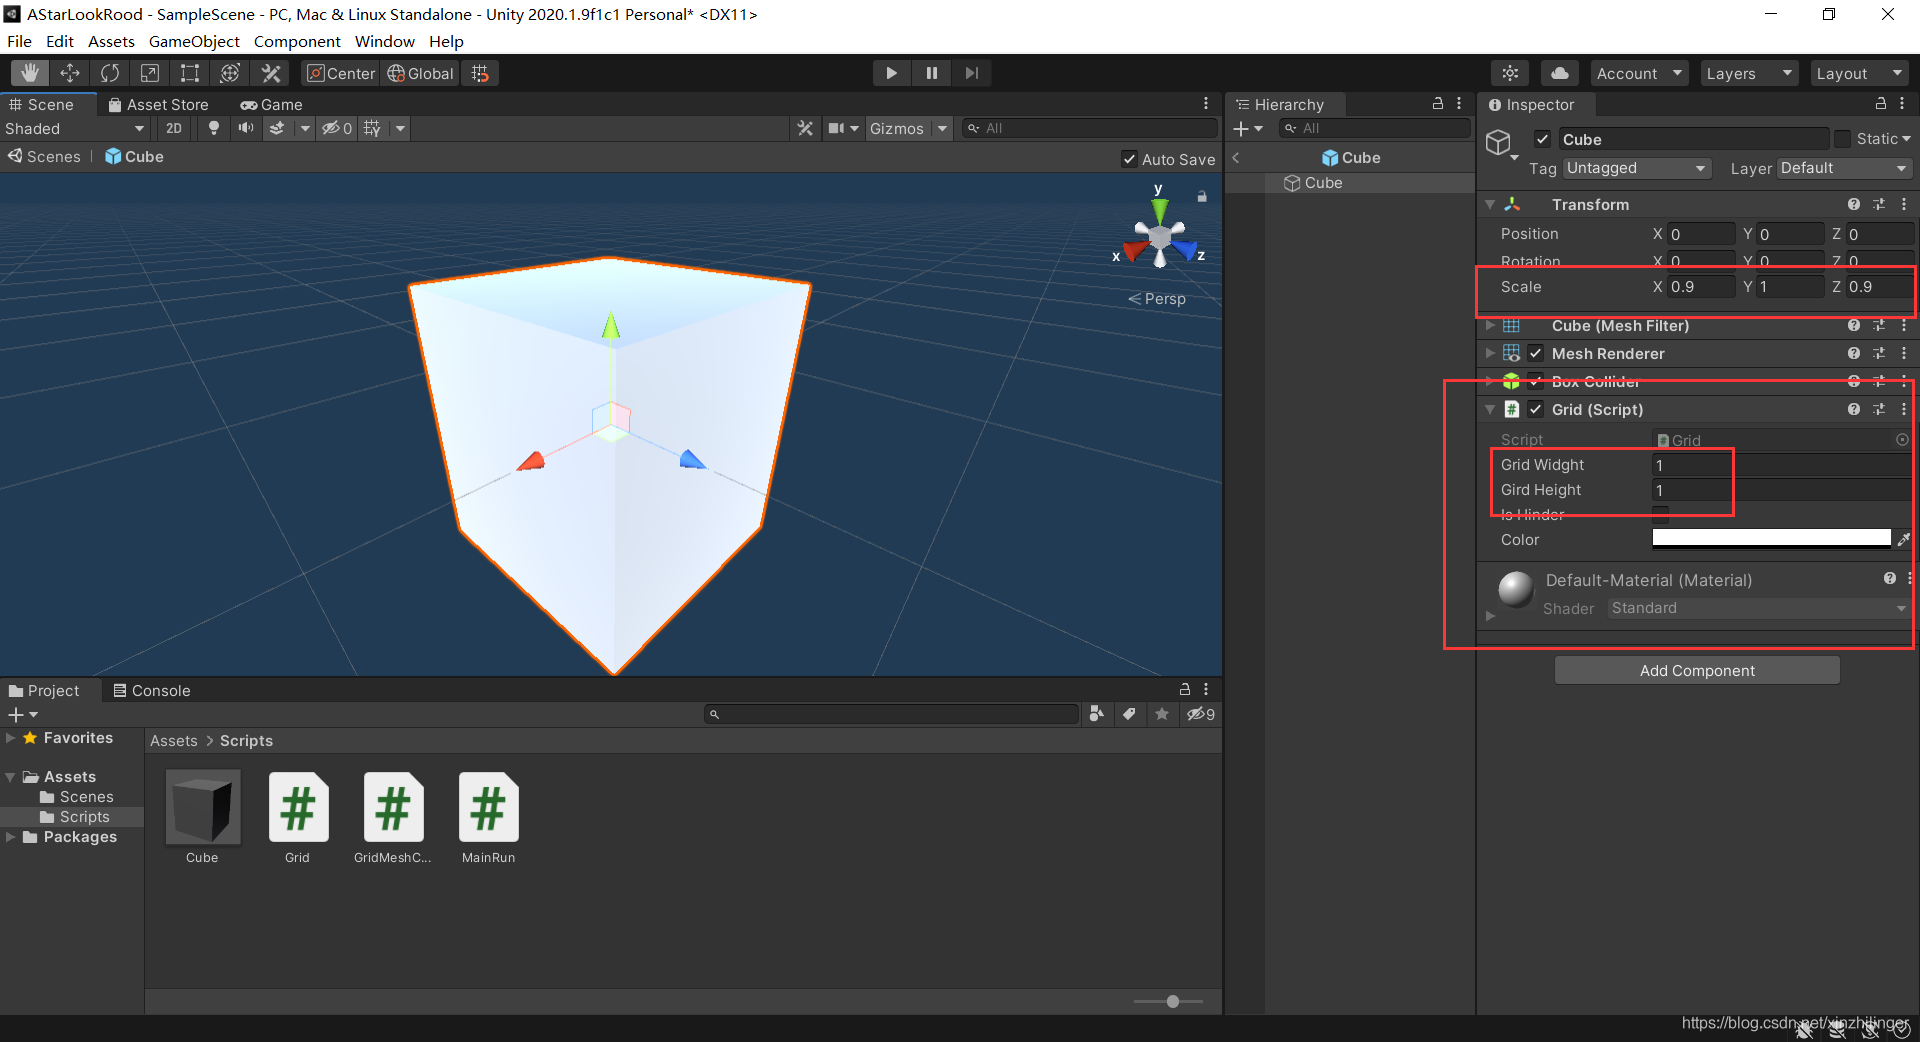The height and width of the screenshot is (1042, 1920).
Task: Click the Account button
Action: coord(1639,73)
